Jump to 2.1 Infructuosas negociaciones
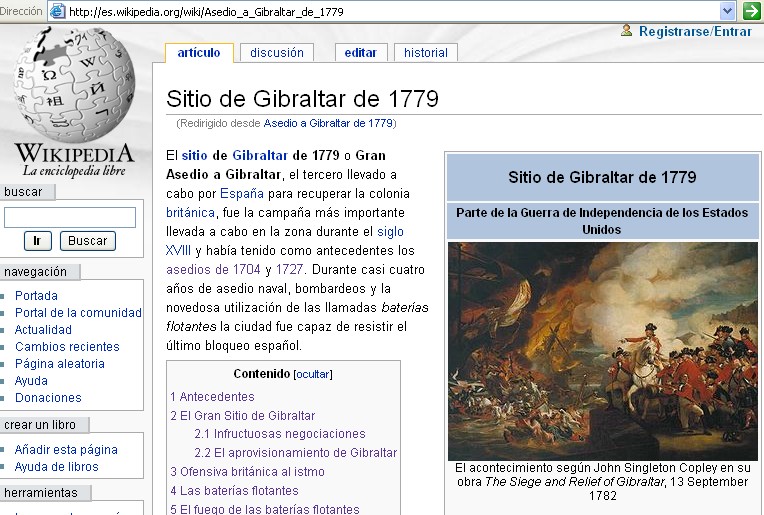Viewport: 764px width, 515px height. pyautogui.click(x=280, y=434)
